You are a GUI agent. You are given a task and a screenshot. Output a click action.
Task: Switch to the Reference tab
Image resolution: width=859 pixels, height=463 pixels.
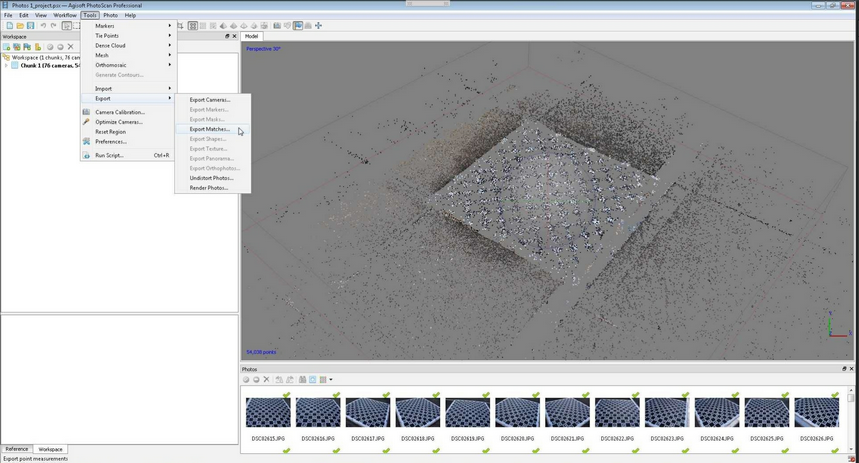(16, 449)
